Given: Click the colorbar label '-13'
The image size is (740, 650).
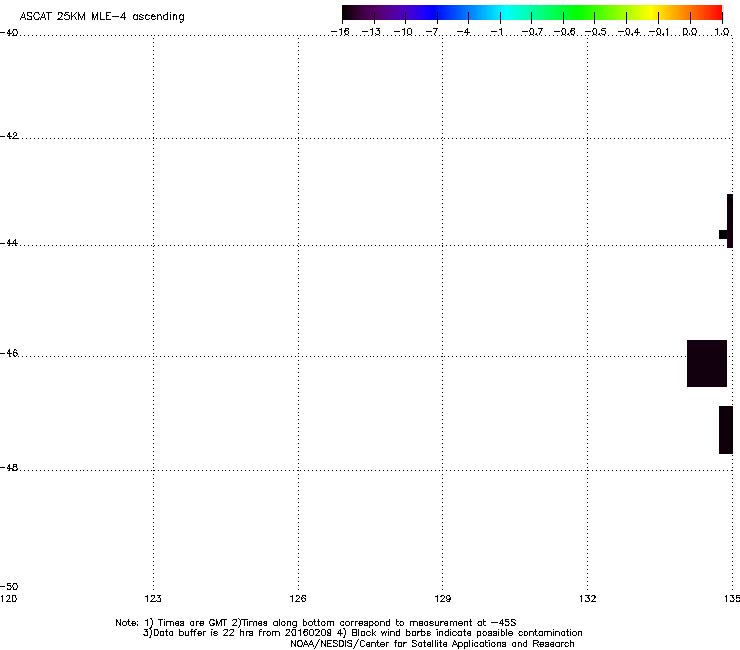Looking at the screenshot, I should point(371,32).
